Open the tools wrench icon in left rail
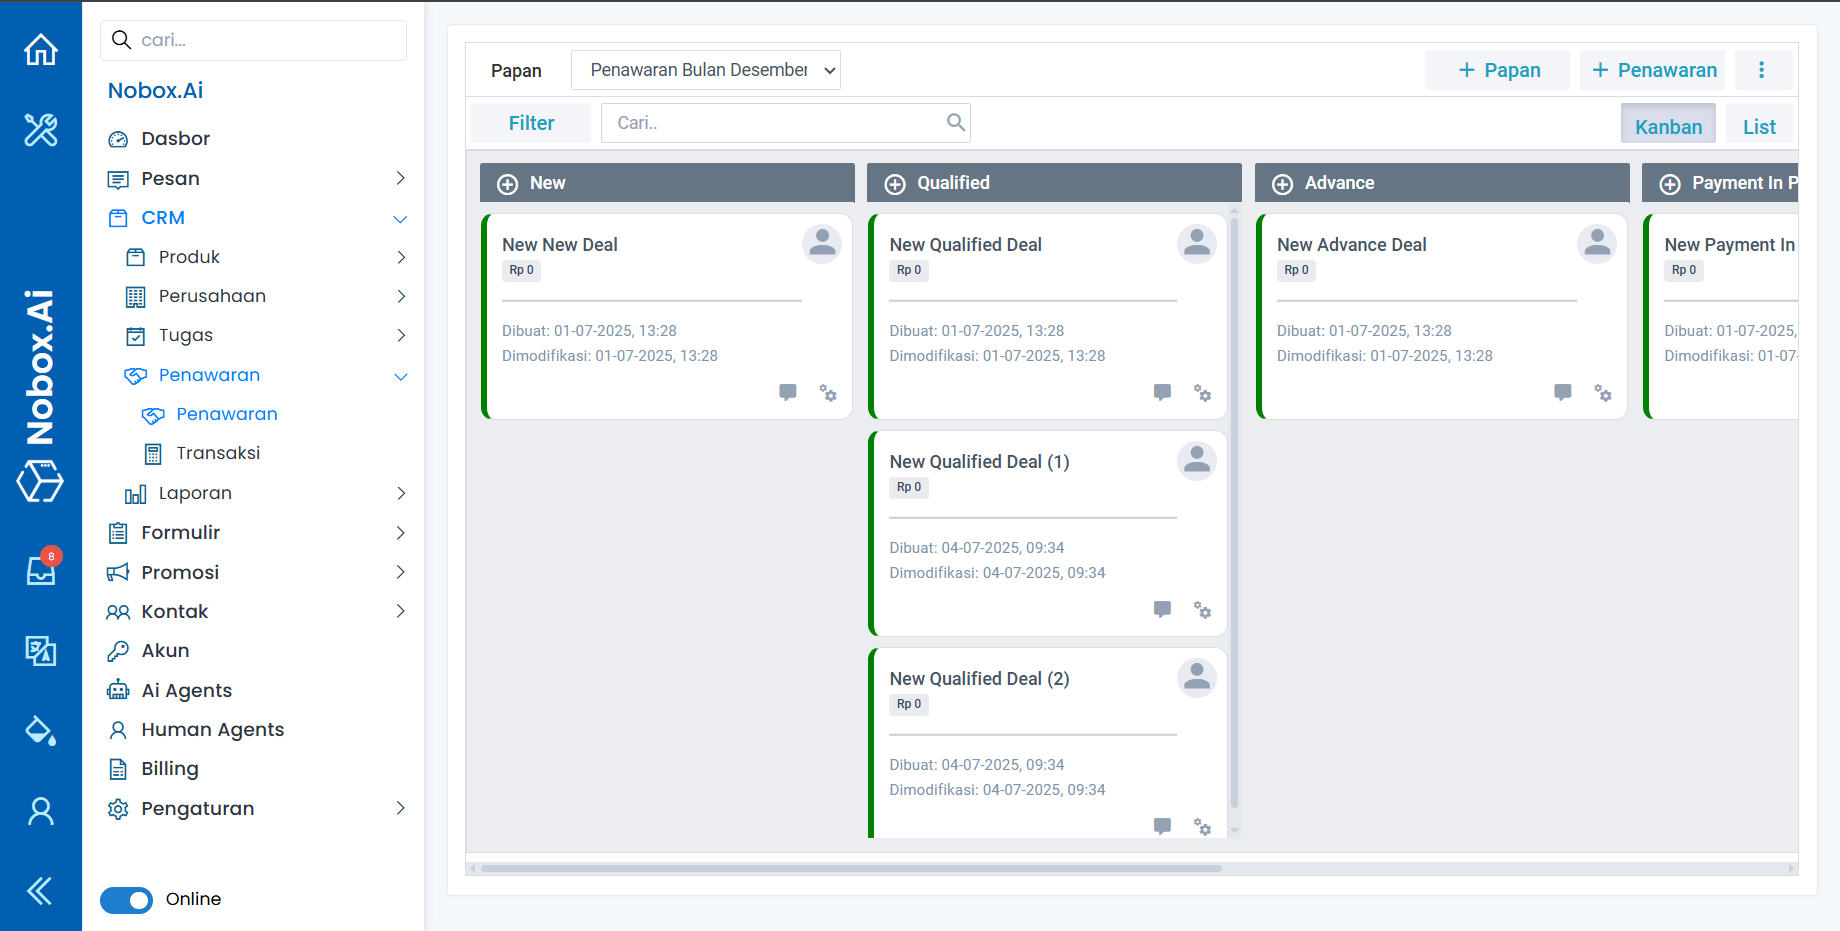 pos(41,130)
